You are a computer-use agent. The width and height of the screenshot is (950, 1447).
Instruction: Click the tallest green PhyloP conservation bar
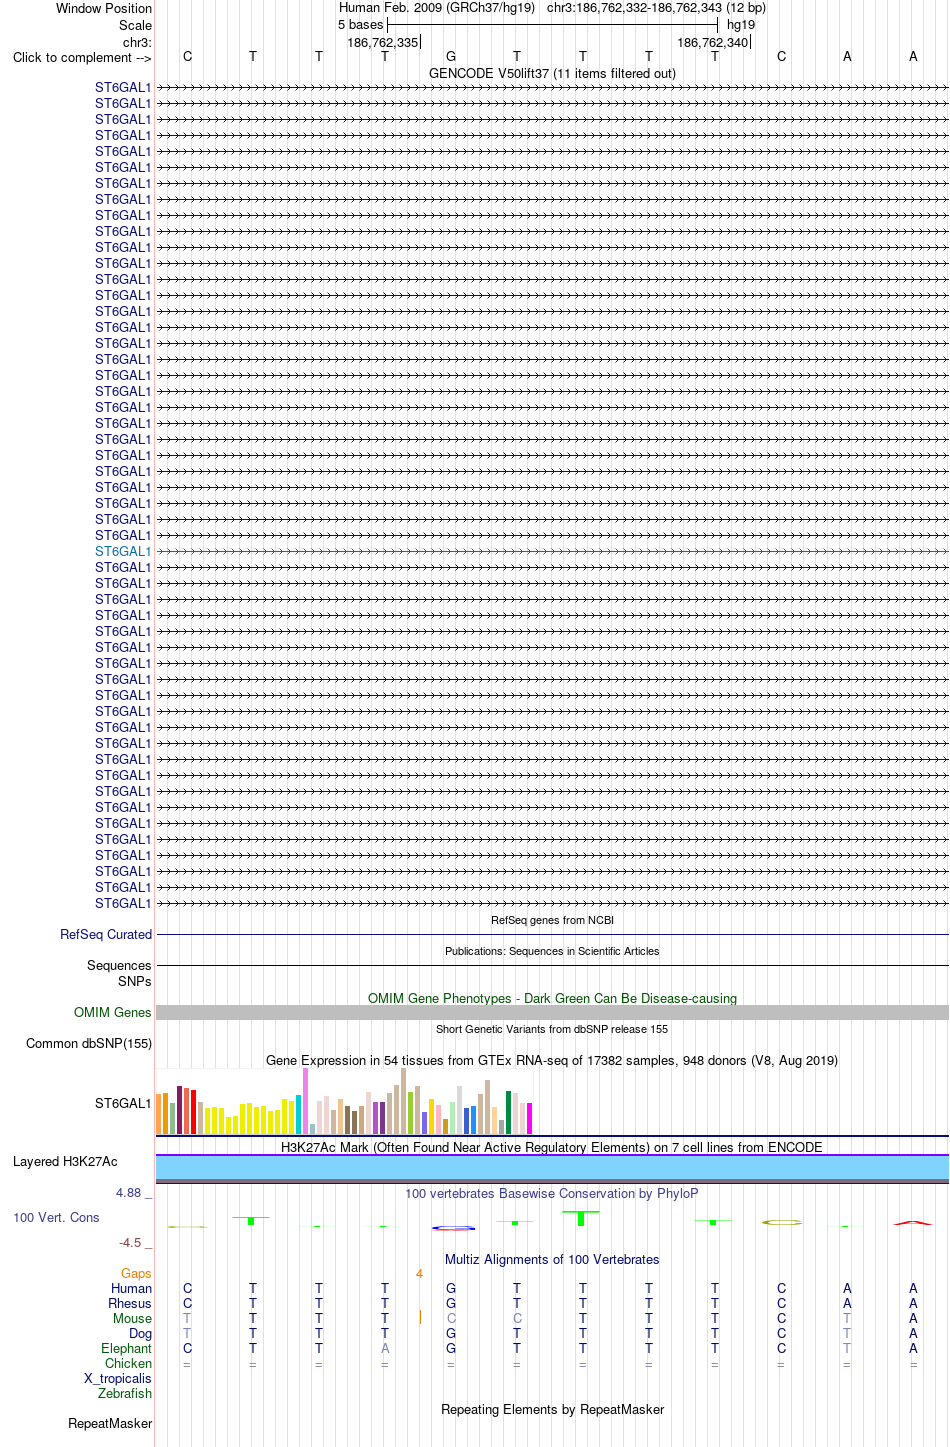coord(581,1218)
